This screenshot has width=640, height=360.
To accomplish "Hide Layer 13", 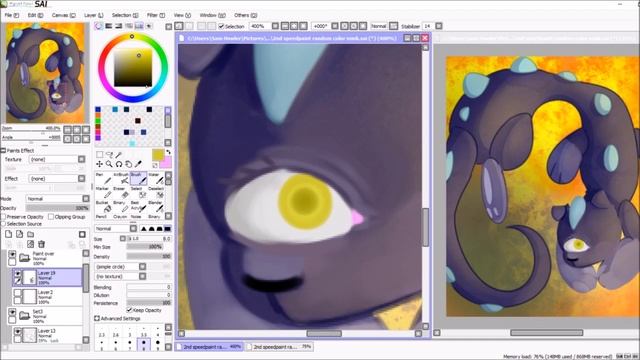I will (x=18, y=332).
